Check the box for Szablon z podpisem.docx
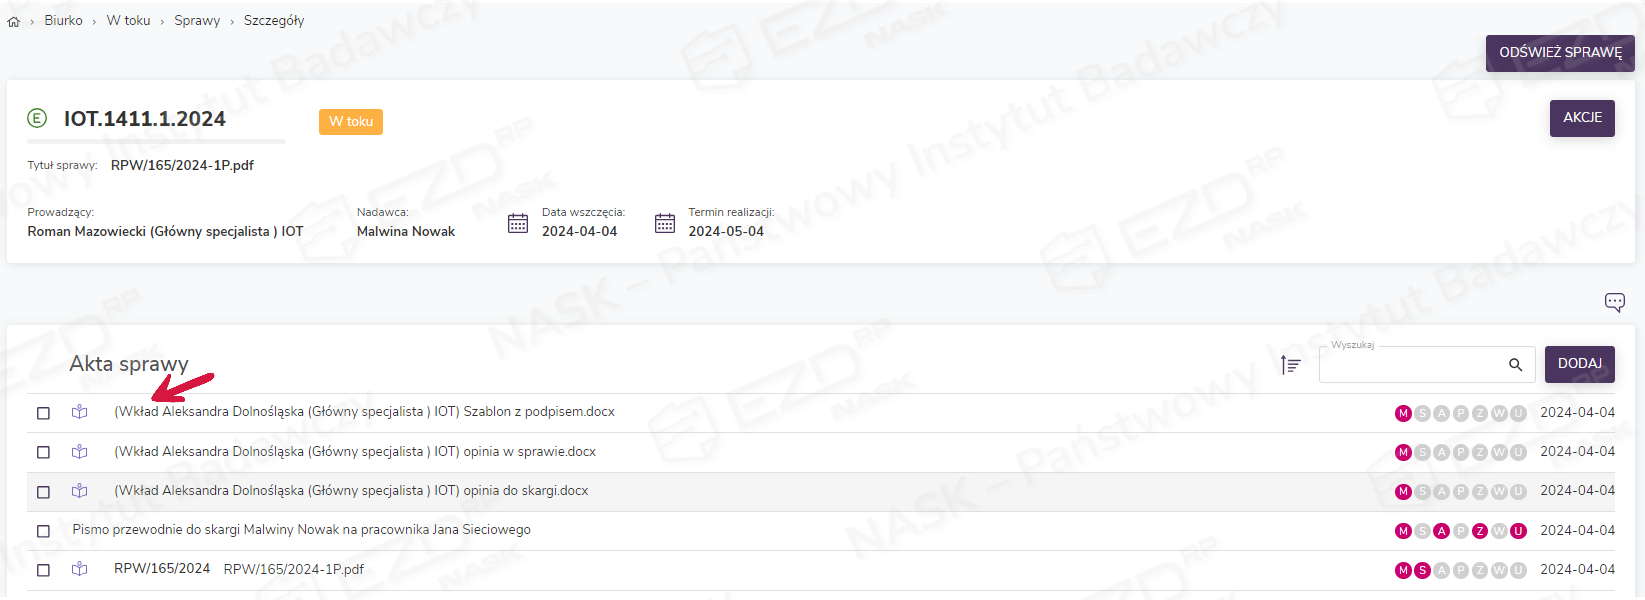Image resolution: width=1645 pixels, height=600 pixels. (43, 413)
